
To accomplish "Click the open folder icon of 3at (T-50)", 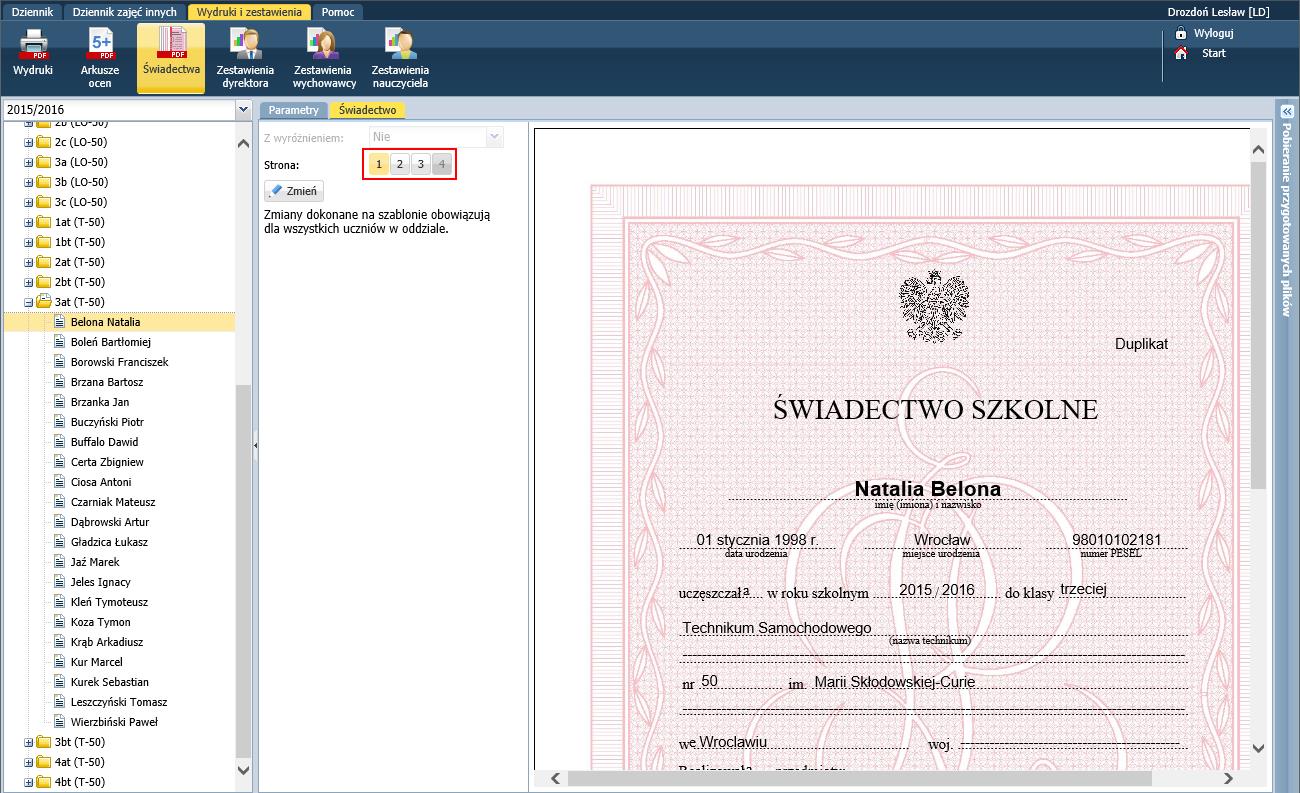I will coord(44,302).
